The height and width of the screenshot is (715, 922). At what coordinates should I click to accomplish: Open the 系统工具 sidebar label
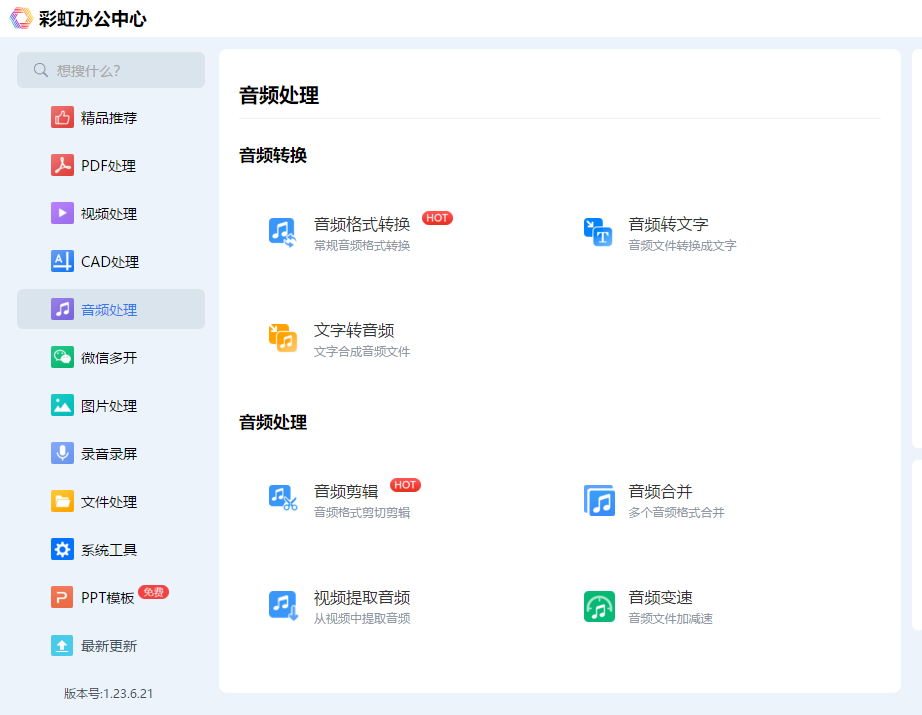click(109, 550)
